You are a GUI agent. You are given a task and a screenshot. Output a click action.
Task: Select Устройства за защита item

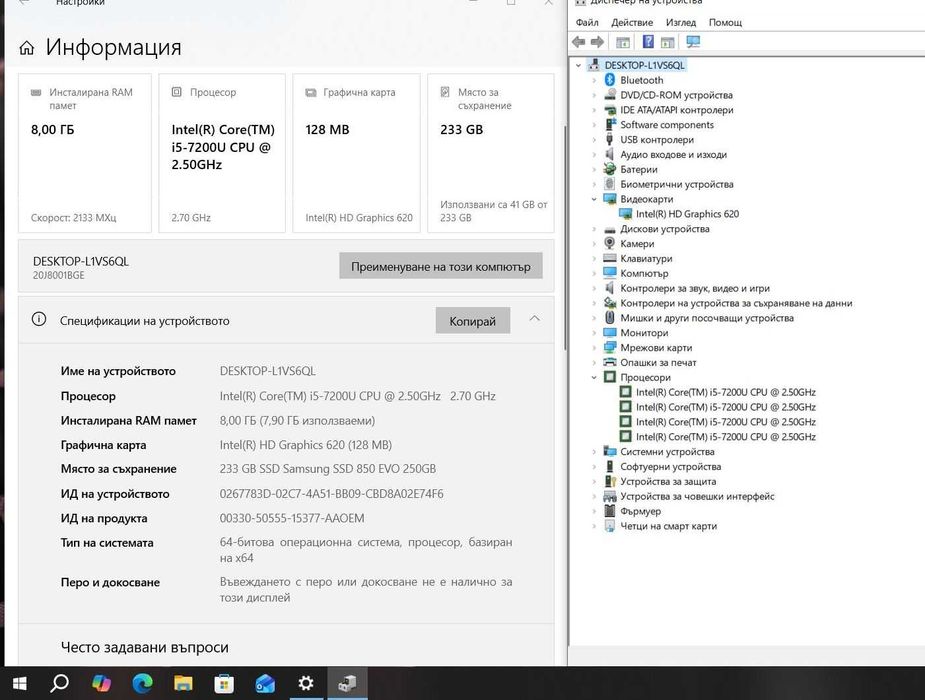(668, 481)
